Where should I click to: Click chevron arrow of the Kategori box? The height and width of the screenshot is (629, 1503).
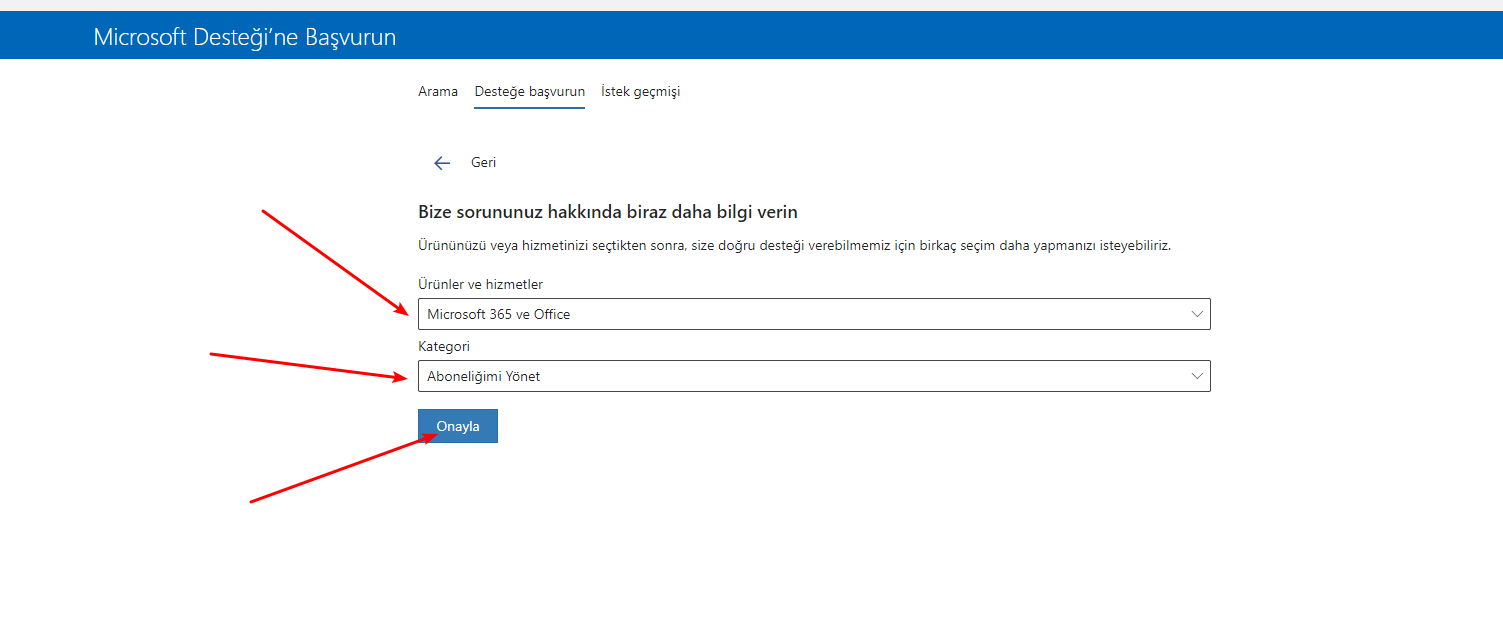[x=1197, y=376]
